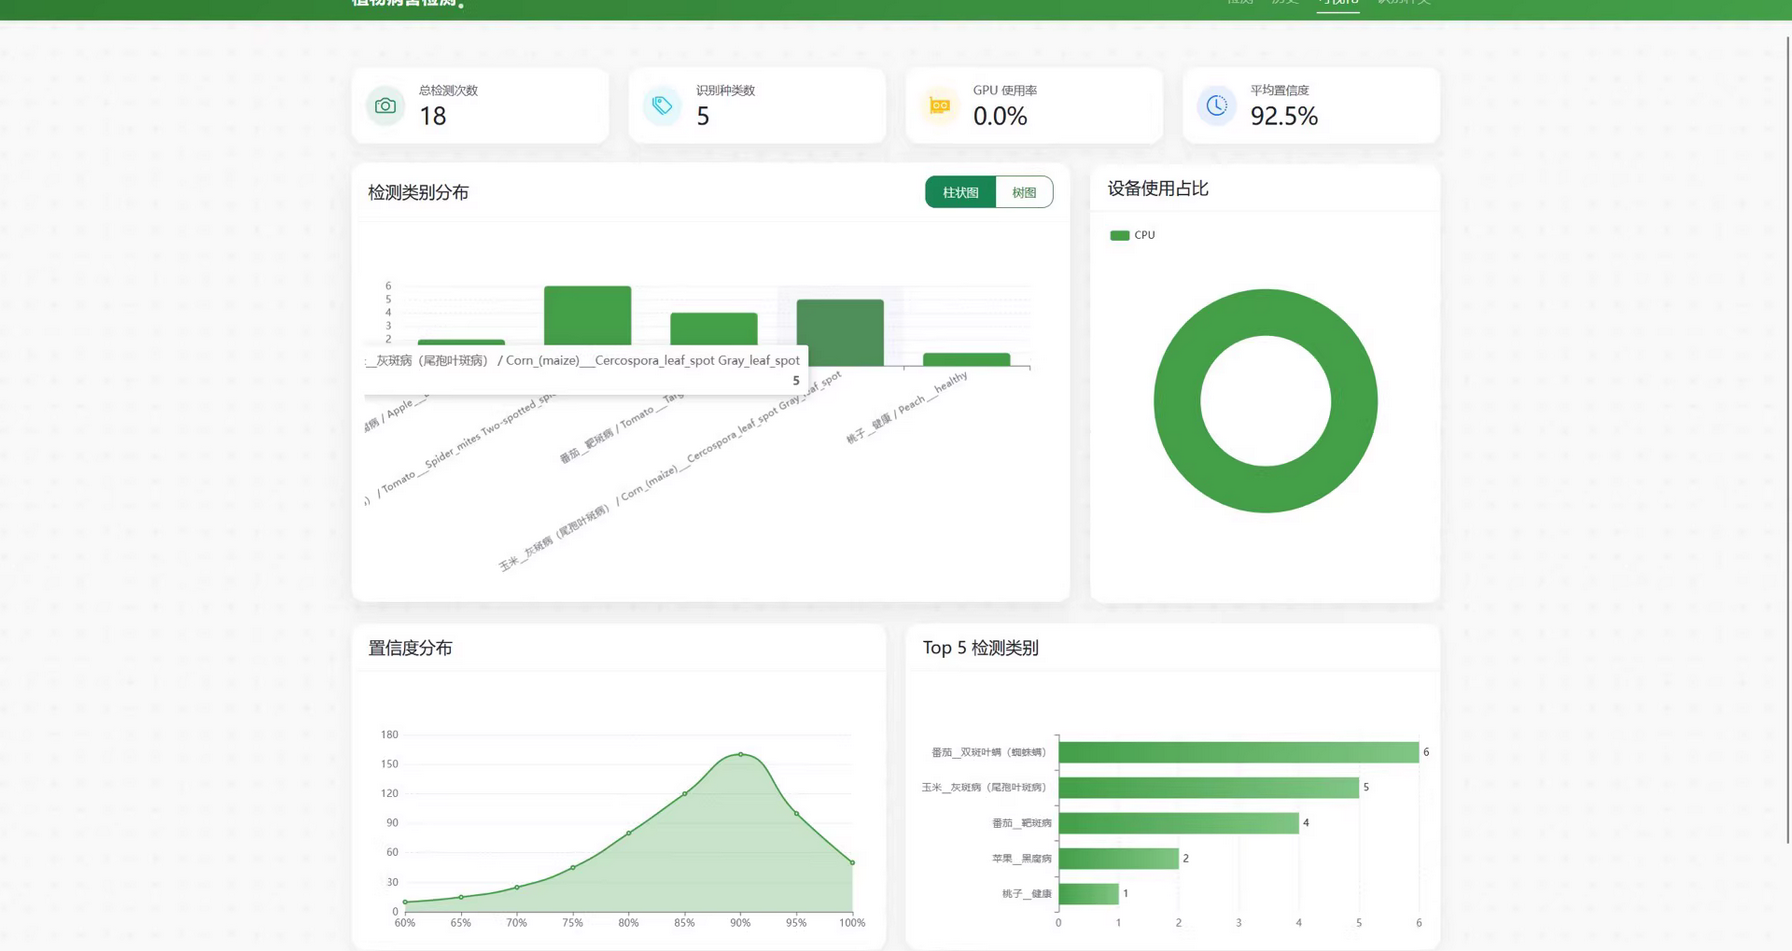1792x951 pixels.
Task: Click the camera icon in 总检测次数 card
Action: click(385, 106)
